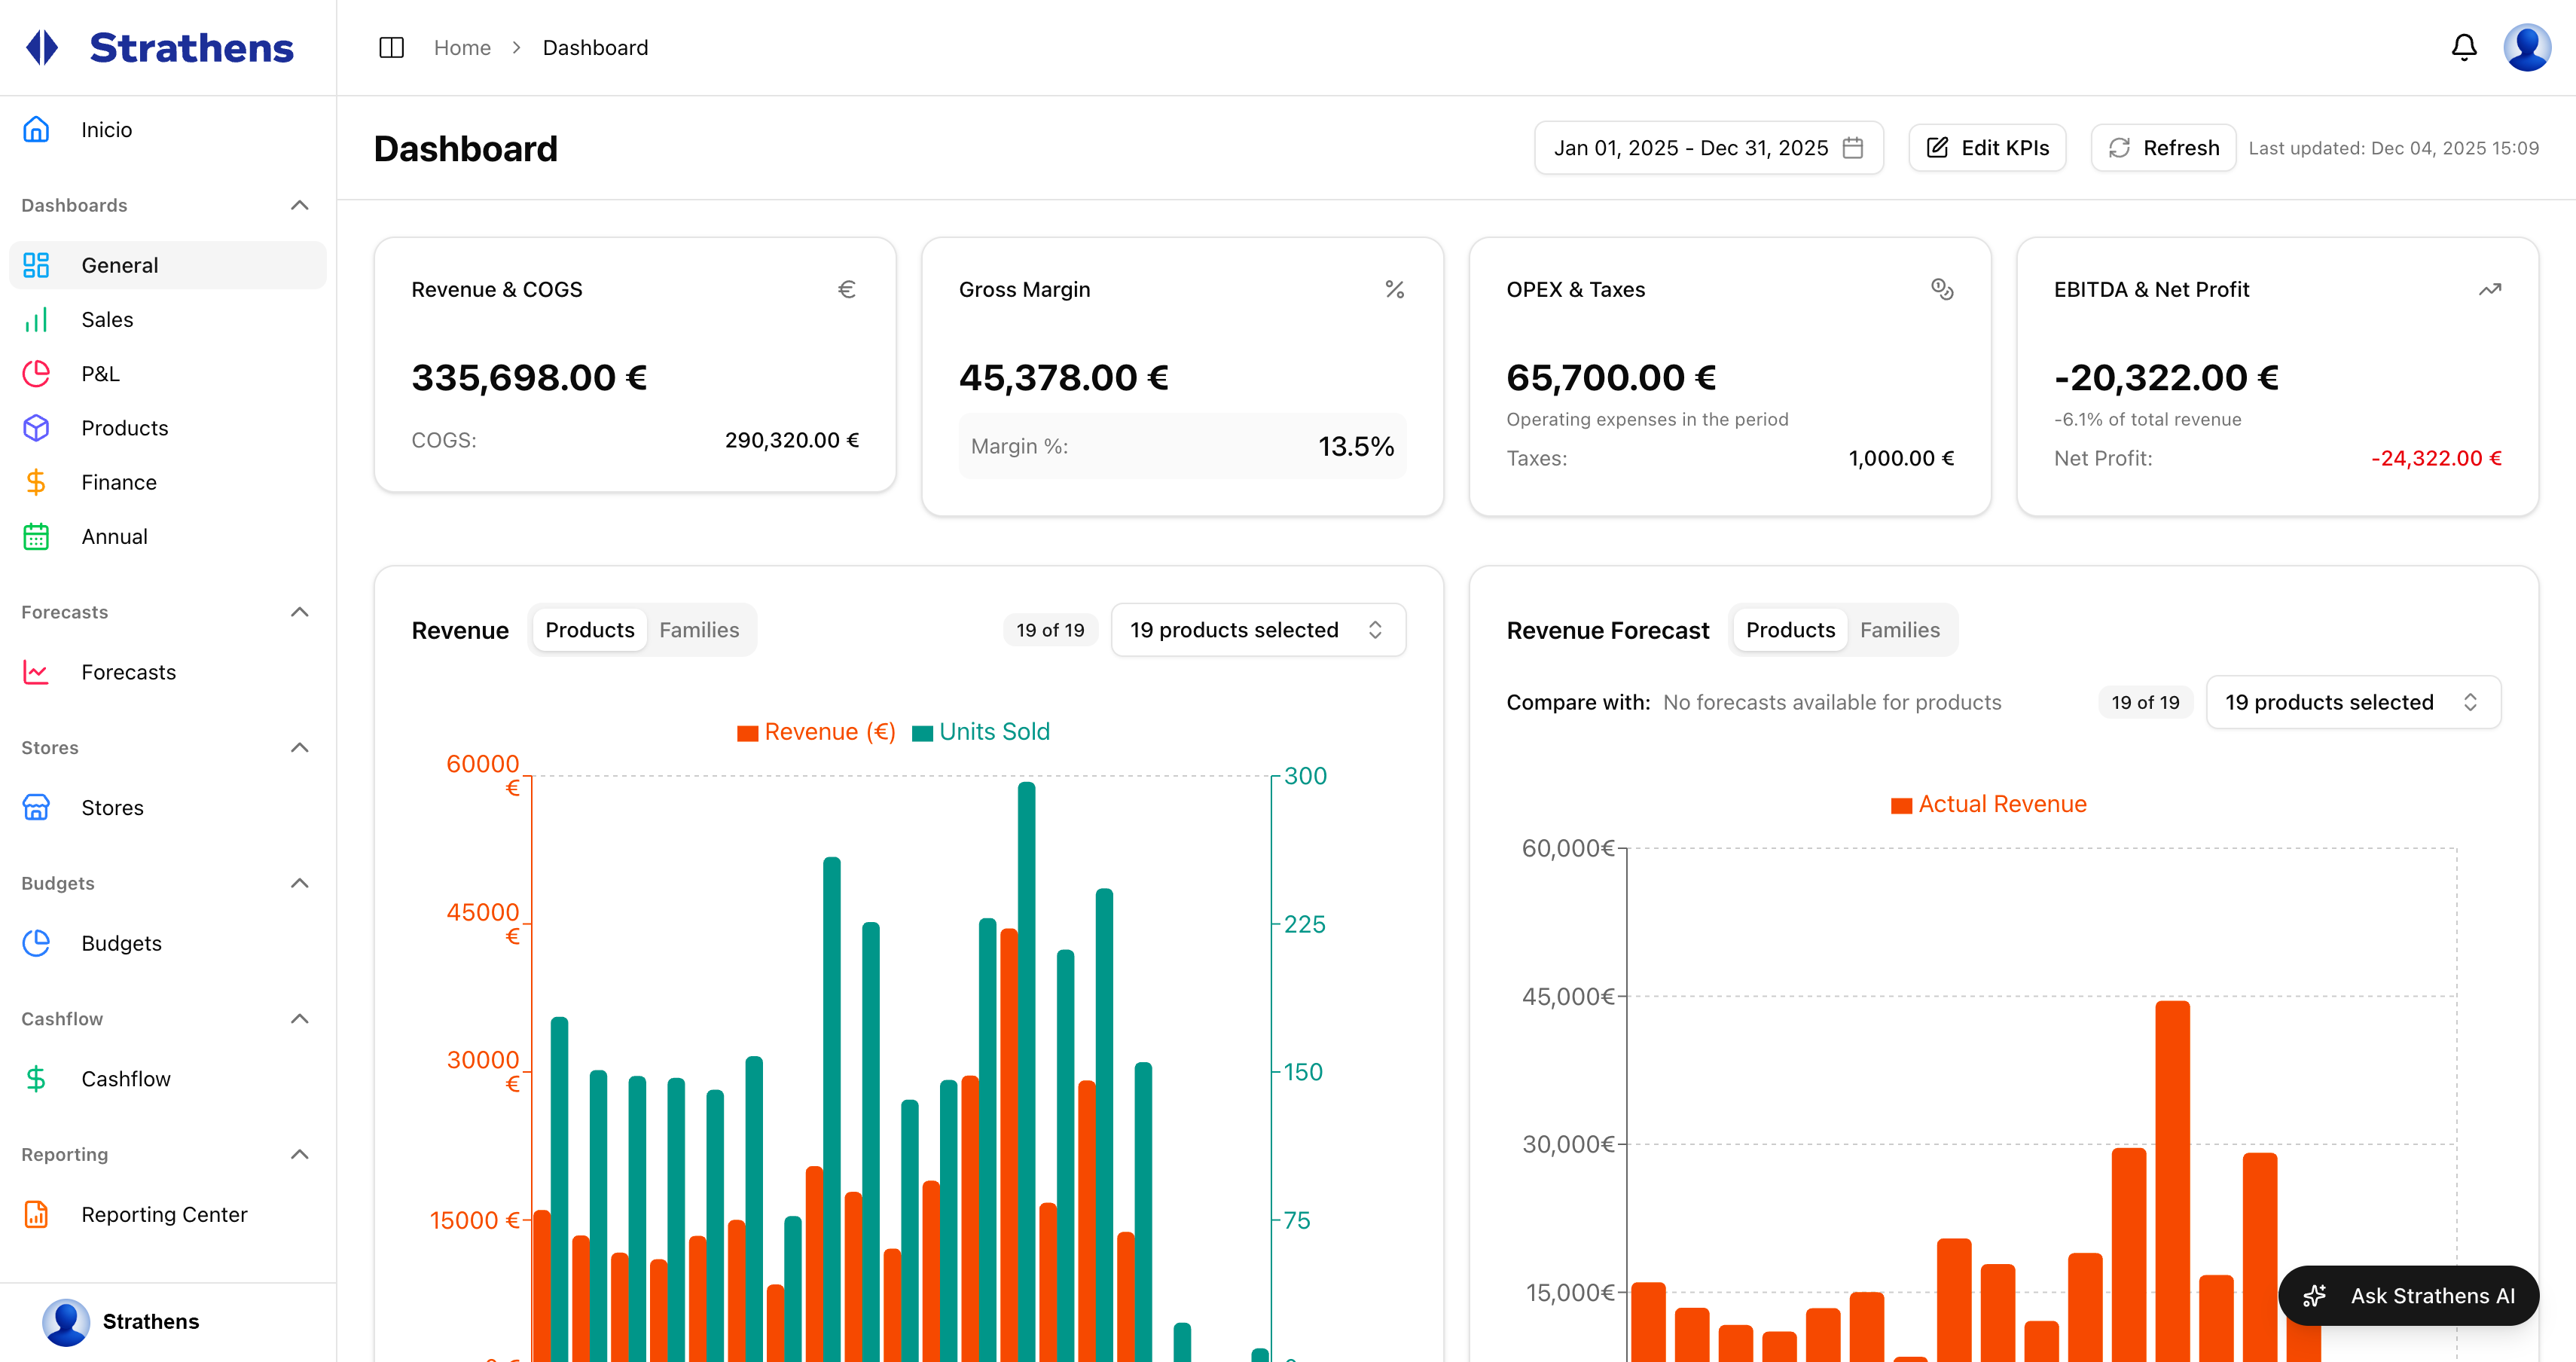Toggle Revenue (€) legend series
Image resolution: width=2576 pixels, height=1362 pixels.
(x=816, y=732)
